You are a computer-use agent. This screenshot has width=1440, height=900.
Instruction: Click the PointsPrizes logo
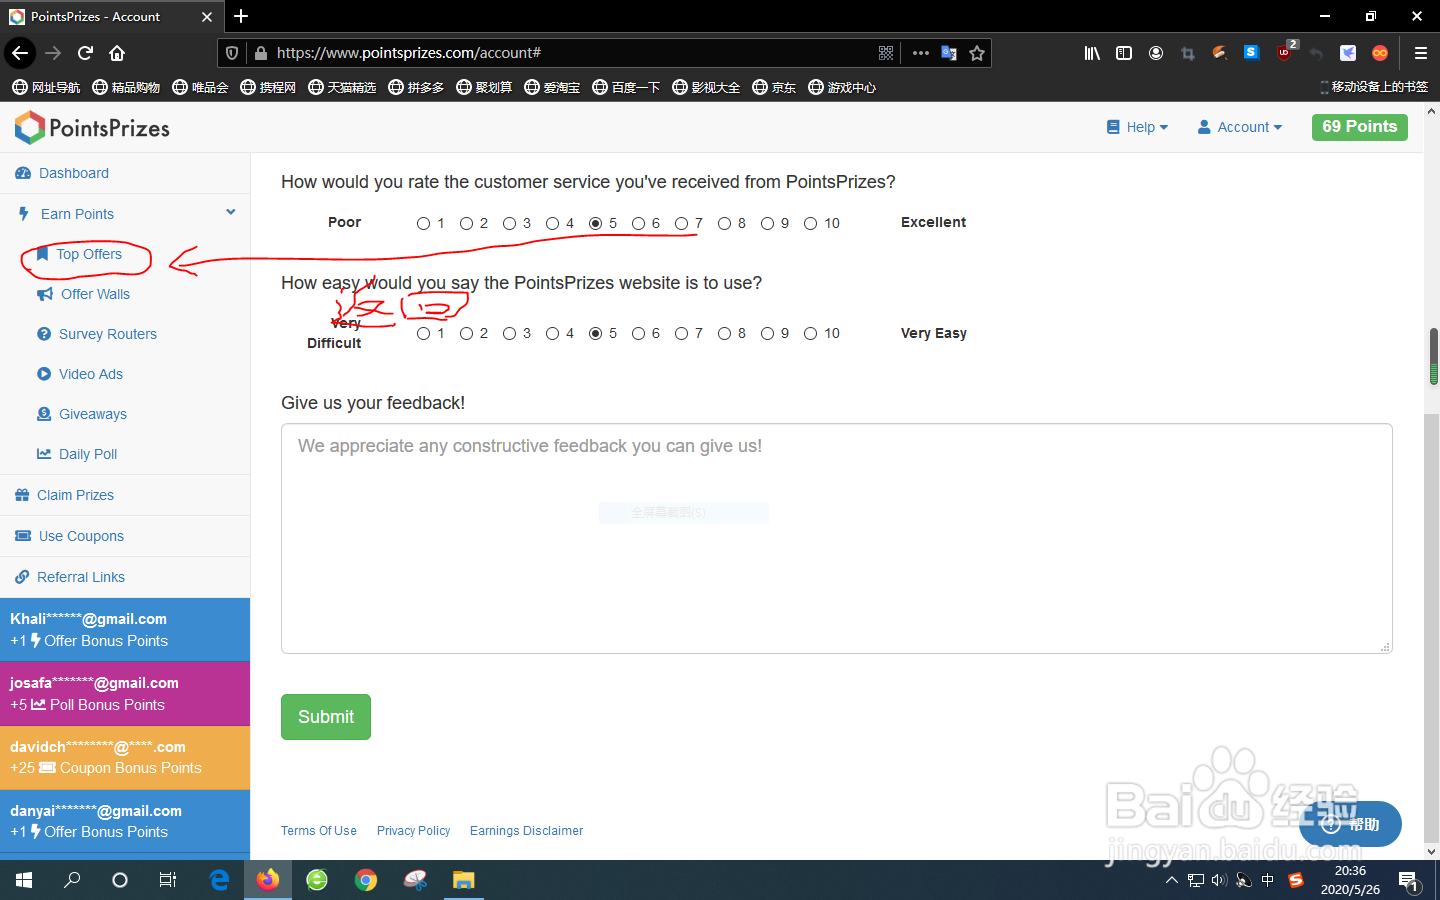[x=92, y=128]
